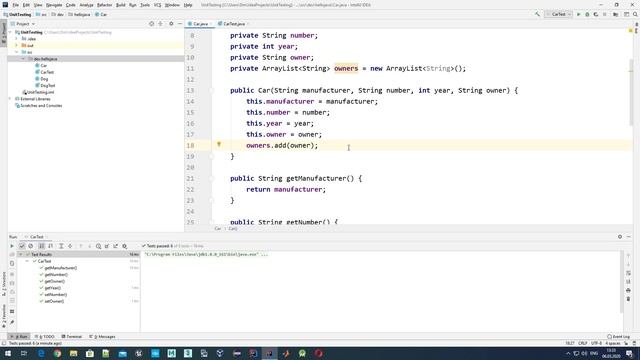Open IntelliJ IDEA from Windows taskbar
The height and width of the screenshot is (360, 640).
coord(269,353)
